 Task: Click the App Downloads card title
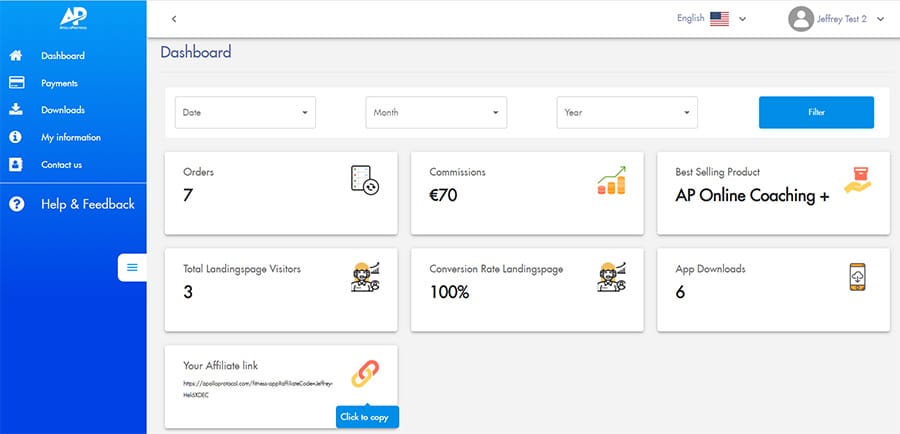coord(711,269)
